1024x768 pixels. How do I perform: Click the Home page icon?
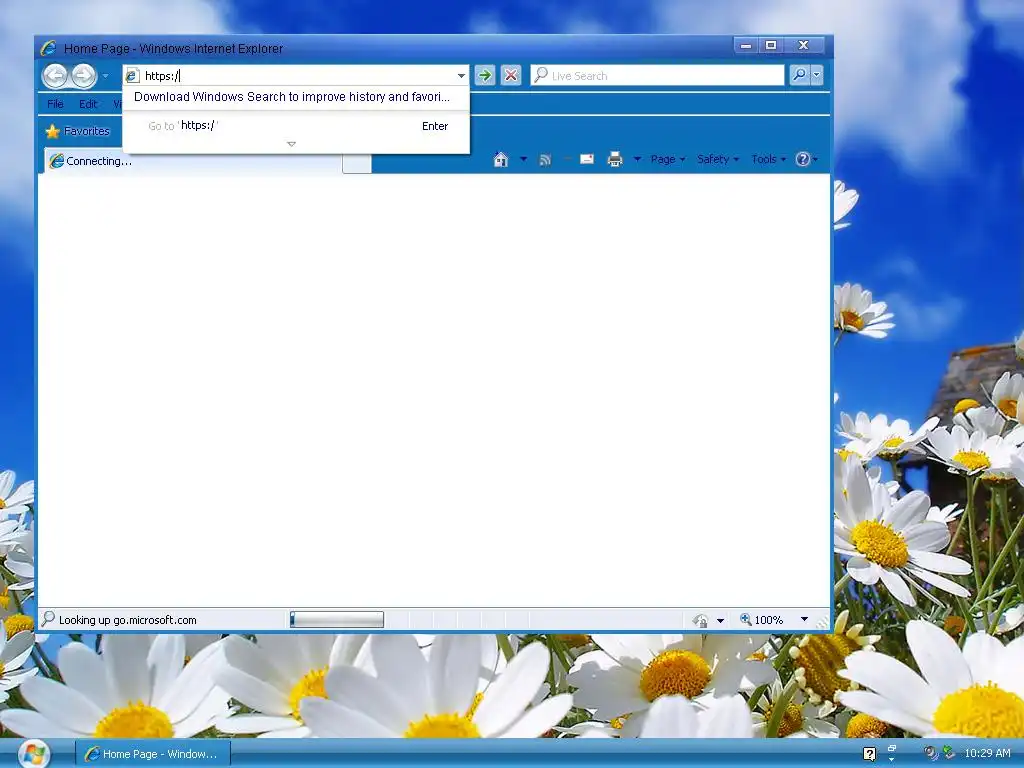tap(501, 159)
